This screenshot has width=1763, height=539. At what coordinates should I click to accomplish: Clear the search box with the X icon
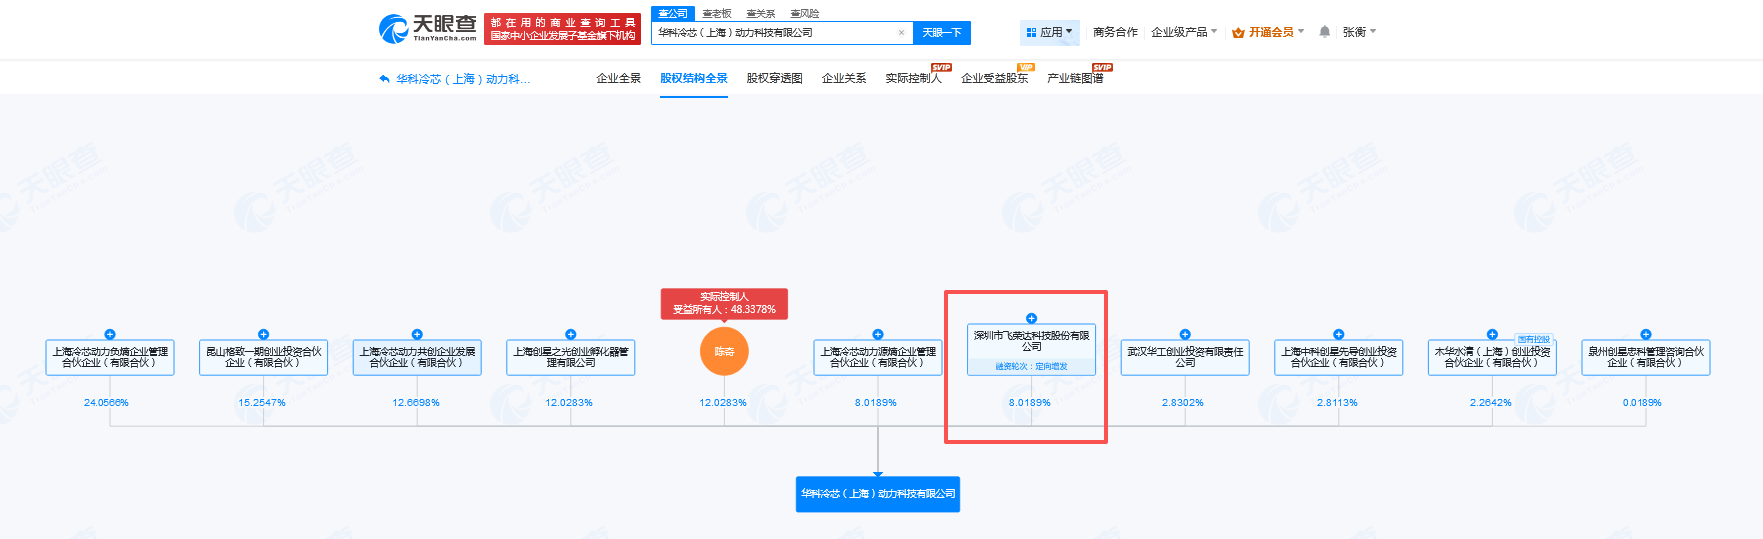901,33
